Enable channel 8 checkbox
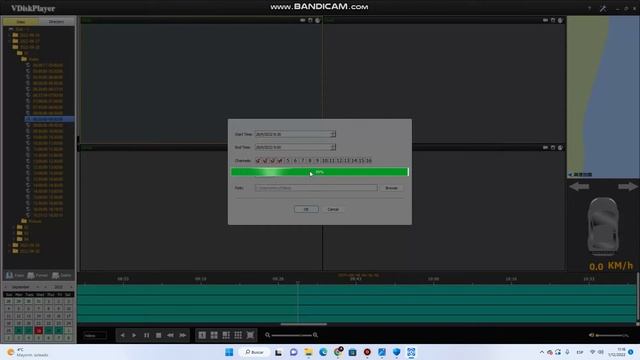 [310, 160]
